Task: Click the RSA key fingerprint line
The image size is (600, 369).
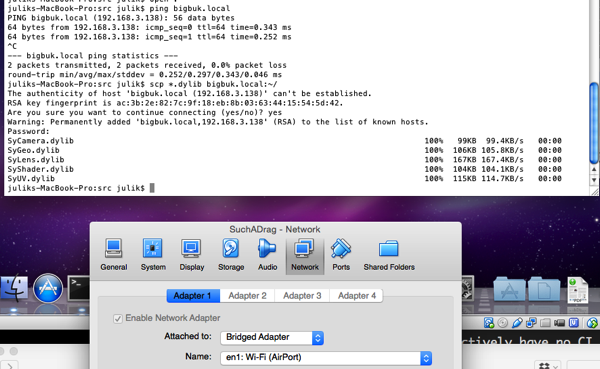Action: 175,103
